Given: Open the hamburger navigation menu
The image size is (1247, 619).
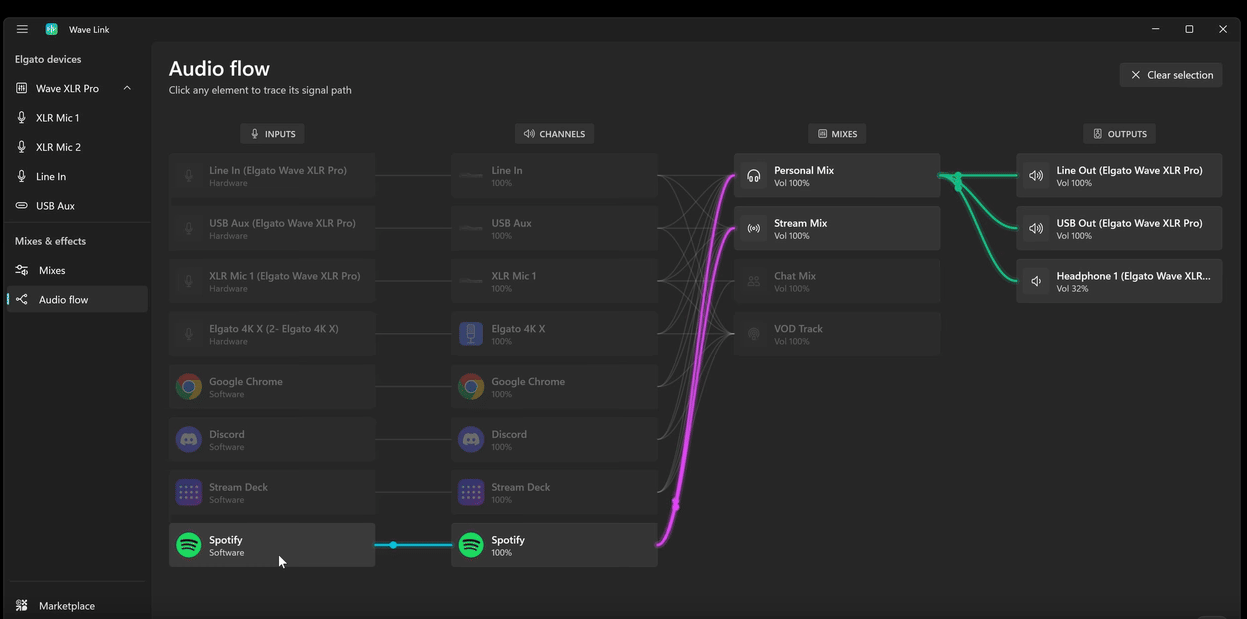Looking at the screenshot, I should coord(22,29).
